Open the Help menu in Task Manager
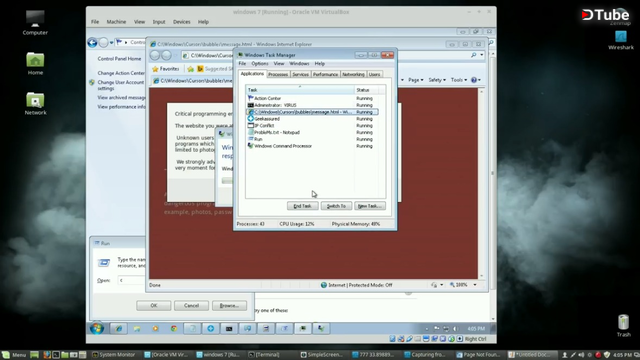640x360 pixels. (x=320, y=64)
